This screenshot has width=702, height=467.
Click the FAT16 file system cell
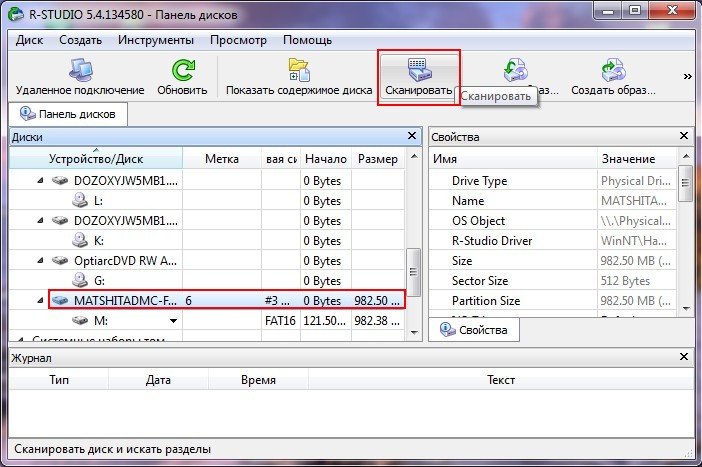(280, 321)
